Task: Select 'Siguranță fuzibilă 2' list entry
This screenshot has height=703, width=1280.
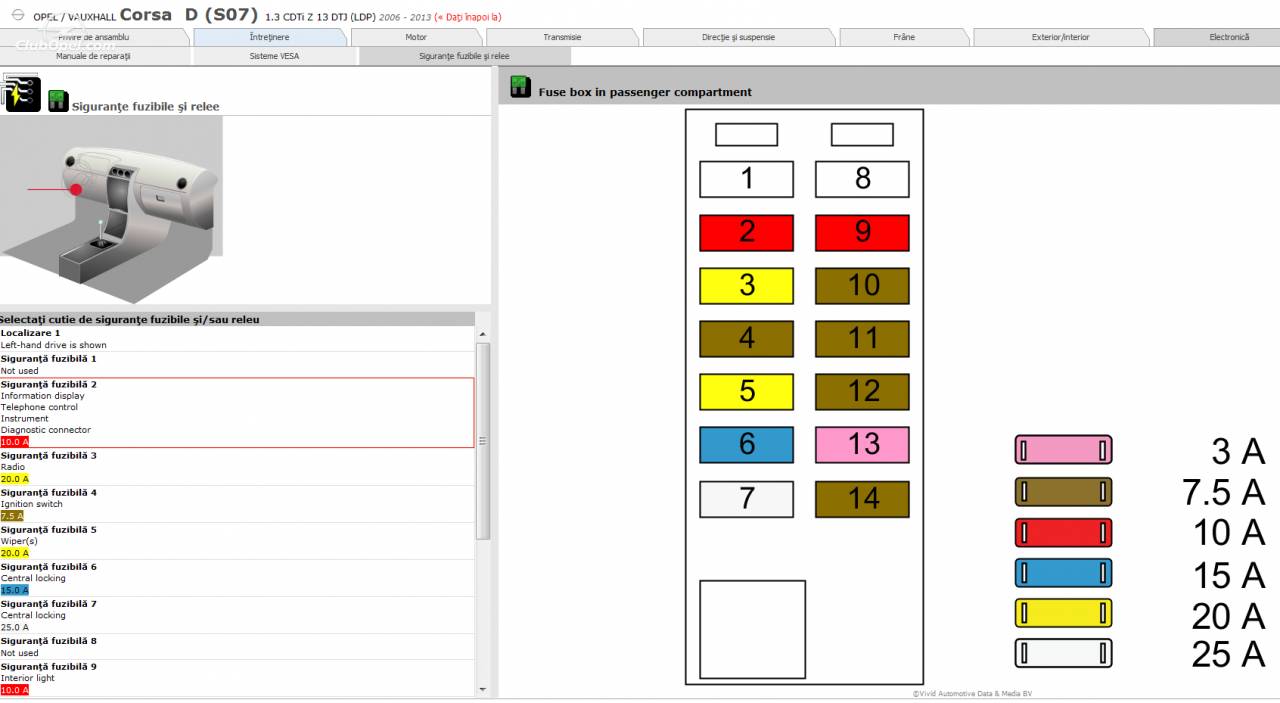Action: pos(237,413)
